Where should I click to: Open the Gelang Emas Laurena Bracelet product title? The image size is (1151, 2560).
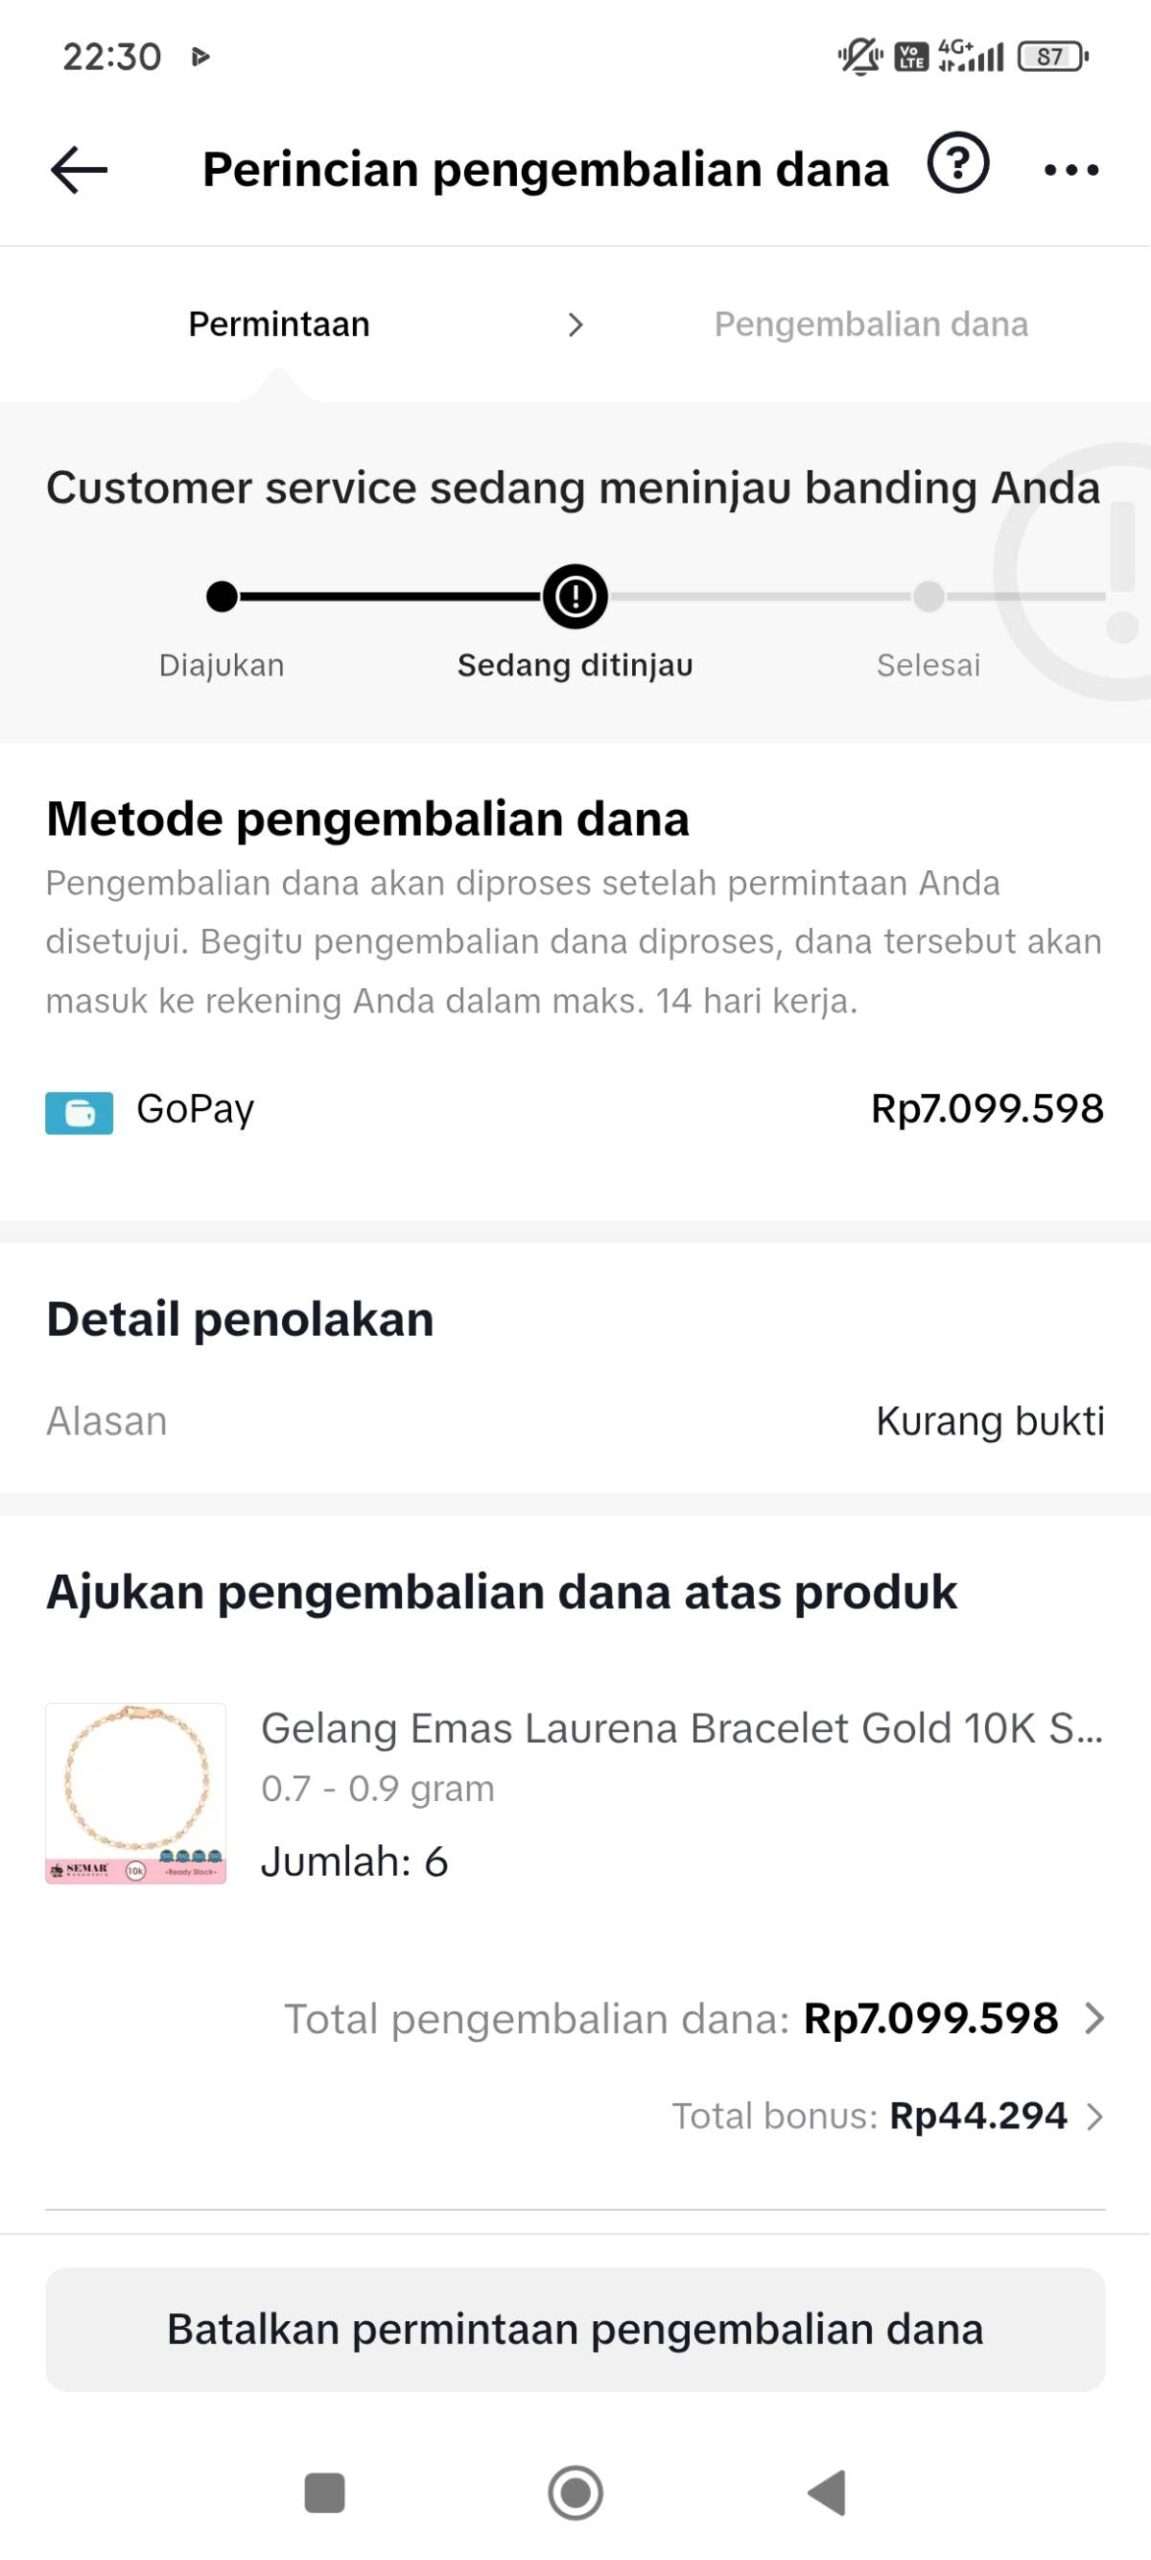681,1728
